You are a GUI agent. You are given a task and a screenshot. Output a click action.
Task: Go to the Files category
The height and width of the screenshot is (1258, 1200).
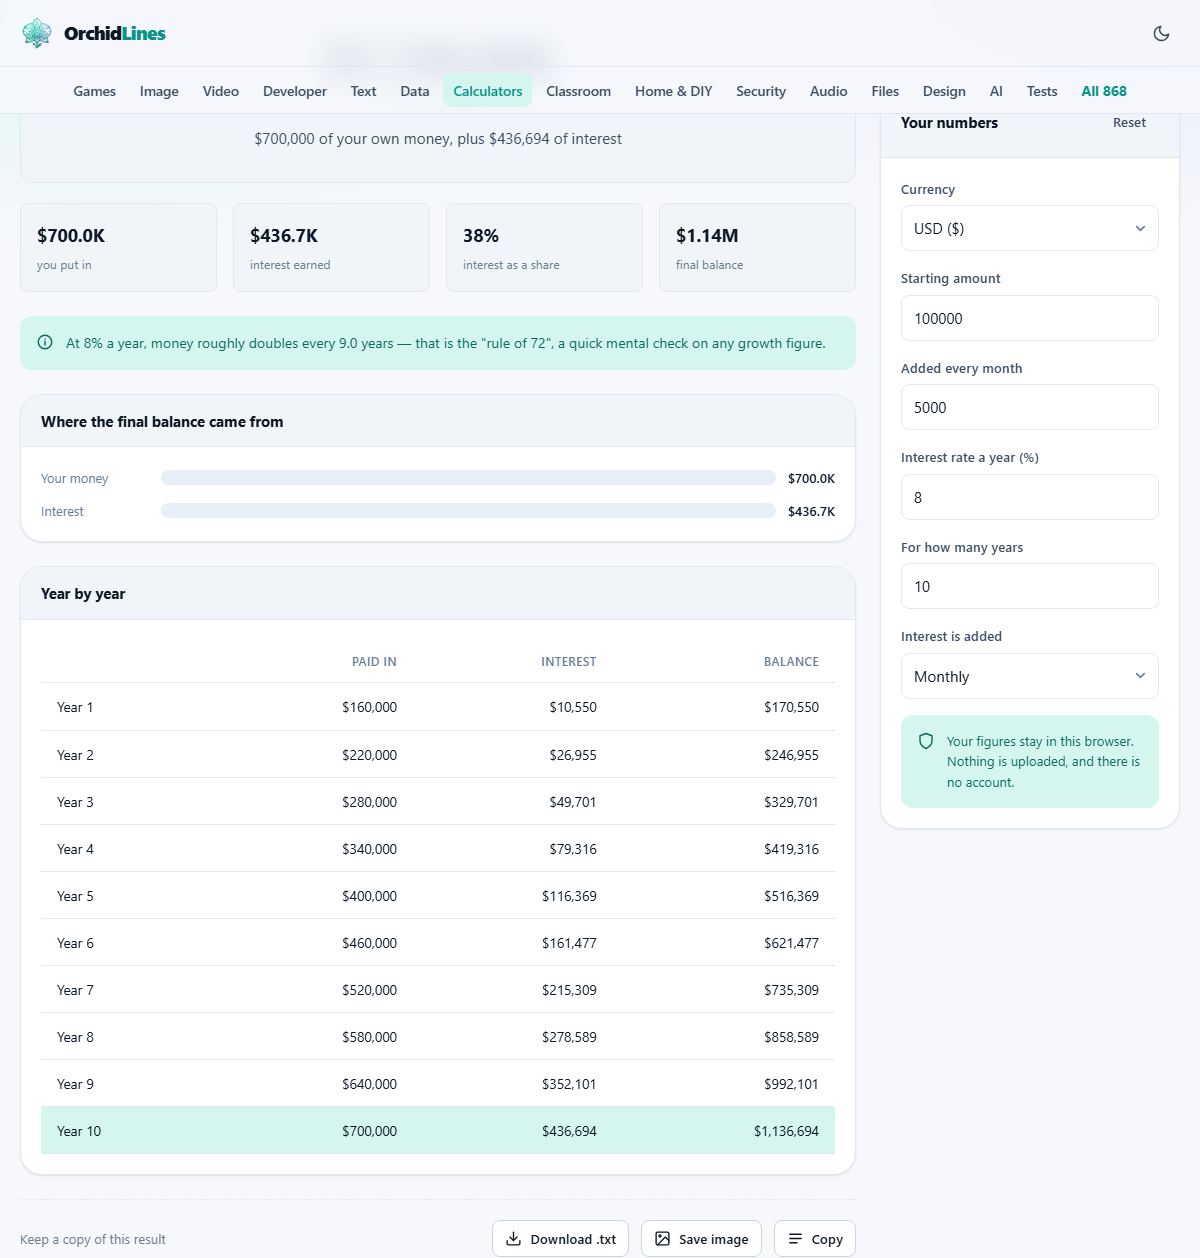pos(885,91)
